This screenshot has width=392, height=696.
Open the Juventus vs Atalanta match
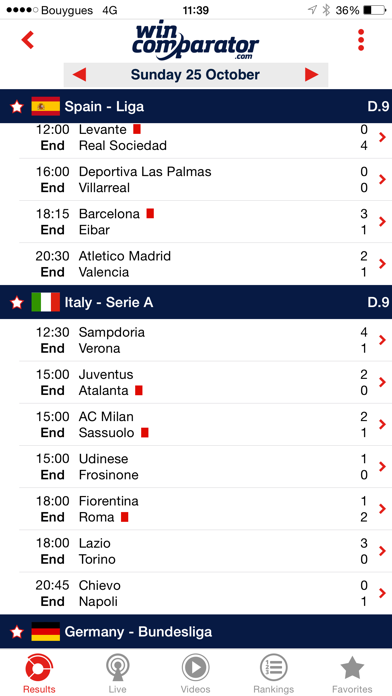(206, 382)
